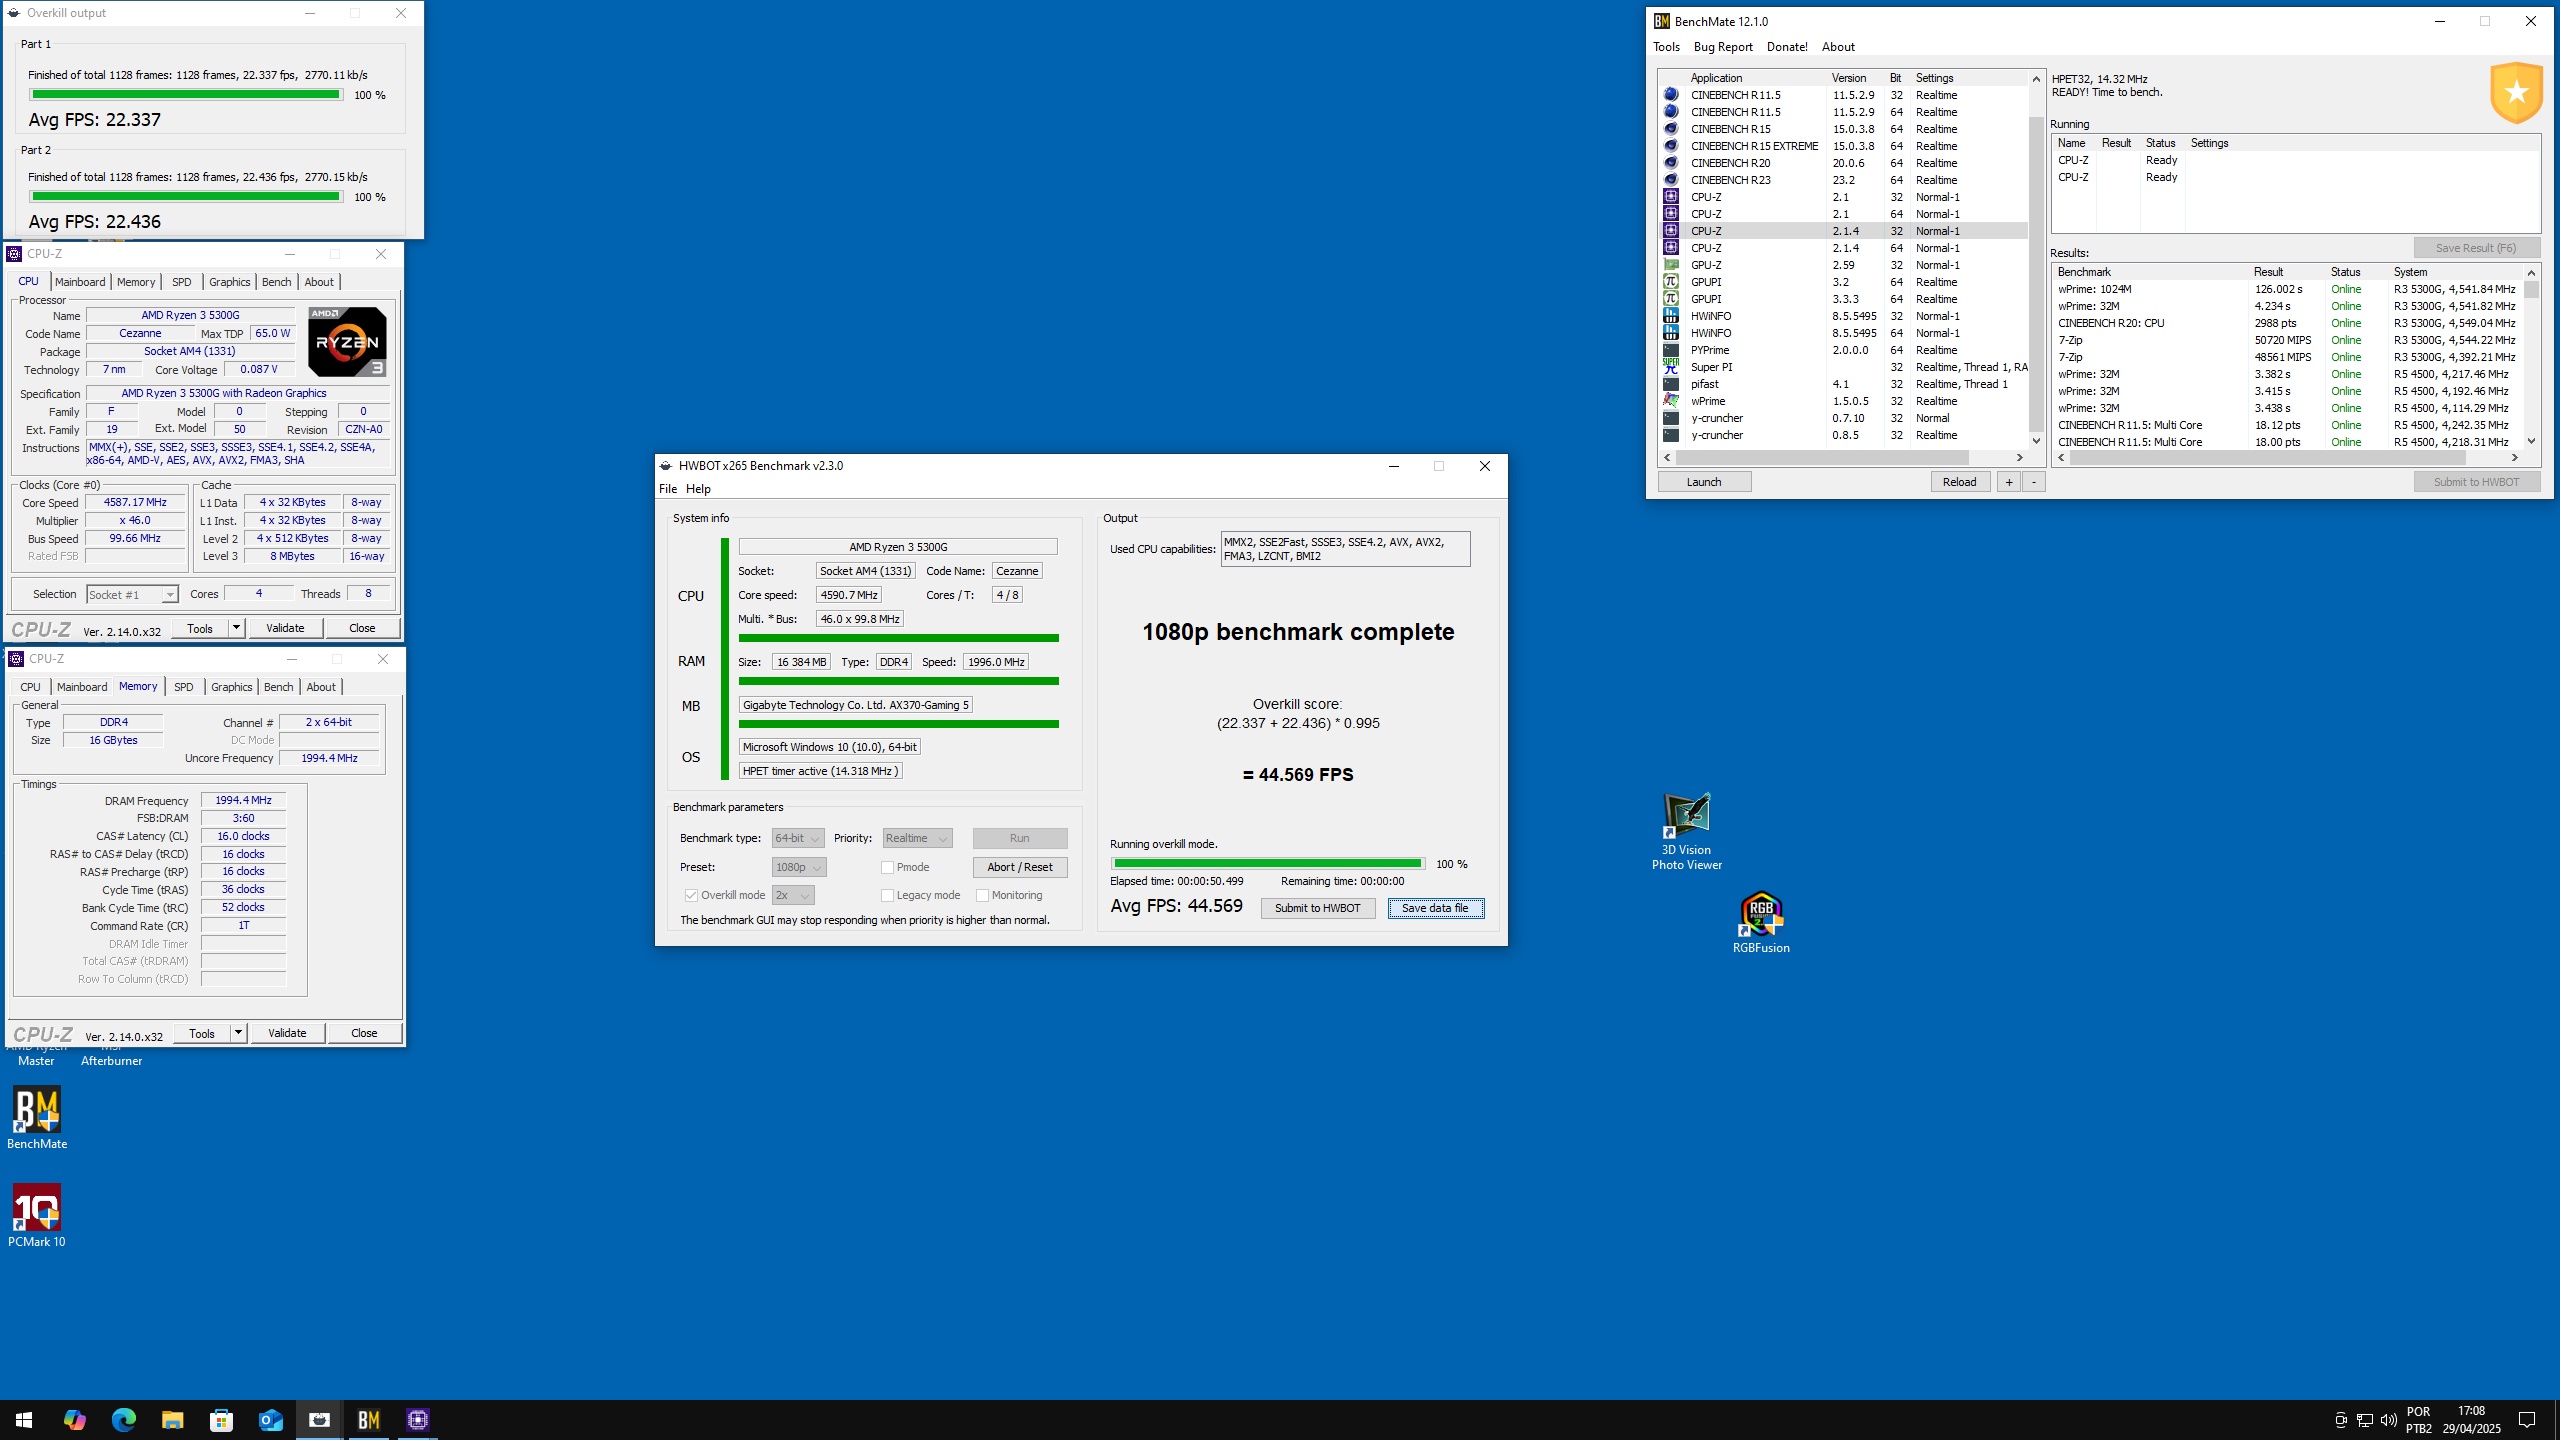Click the Windows Start button
The image size is (2560, 1440).
(24, 1420)
